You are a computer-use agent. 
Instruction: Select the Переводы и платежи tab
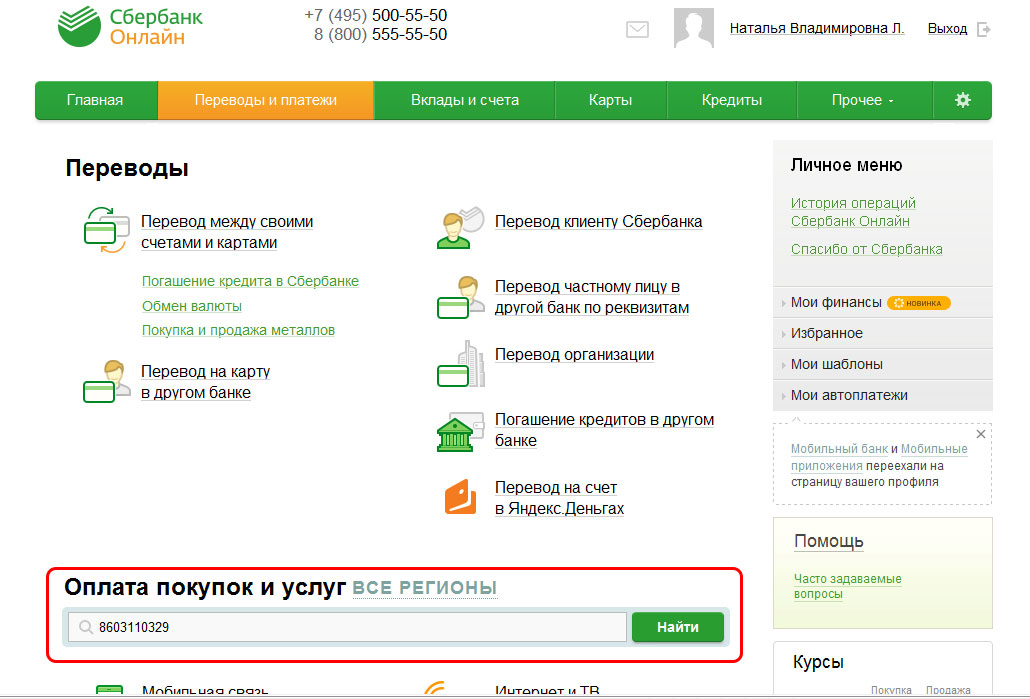(265, 100)
